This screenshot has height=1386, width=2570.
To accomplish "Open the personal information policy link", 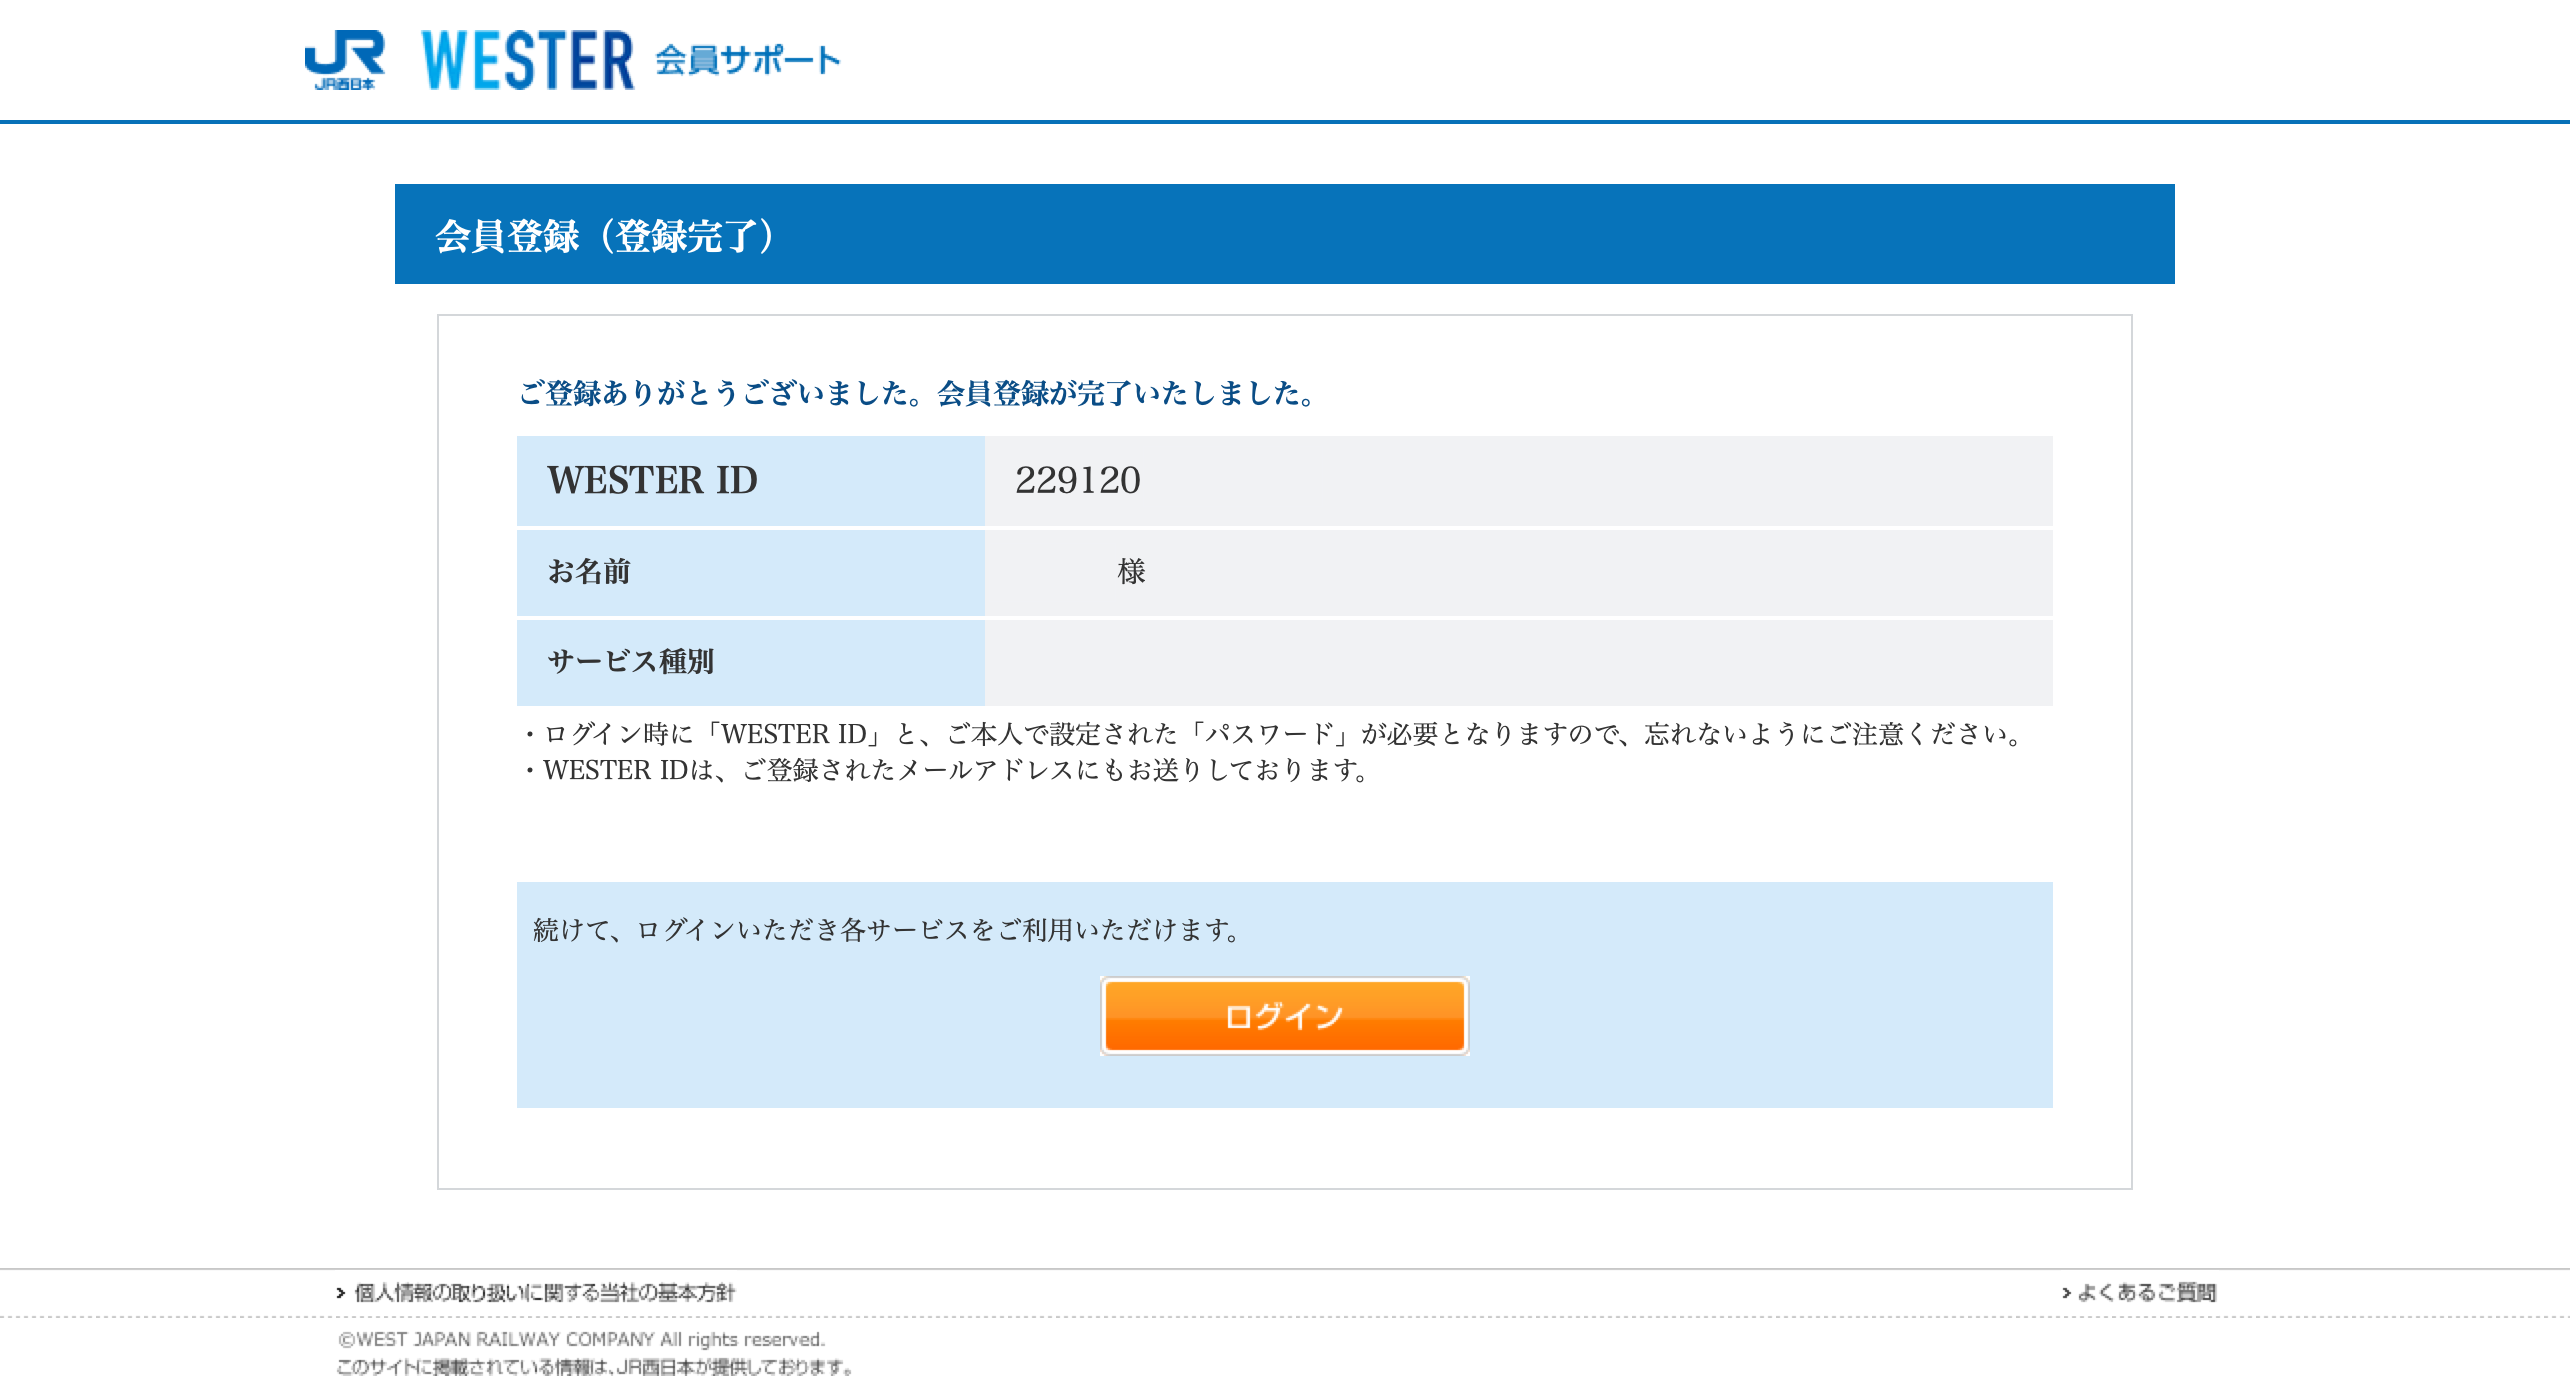I will point(544,1292).
